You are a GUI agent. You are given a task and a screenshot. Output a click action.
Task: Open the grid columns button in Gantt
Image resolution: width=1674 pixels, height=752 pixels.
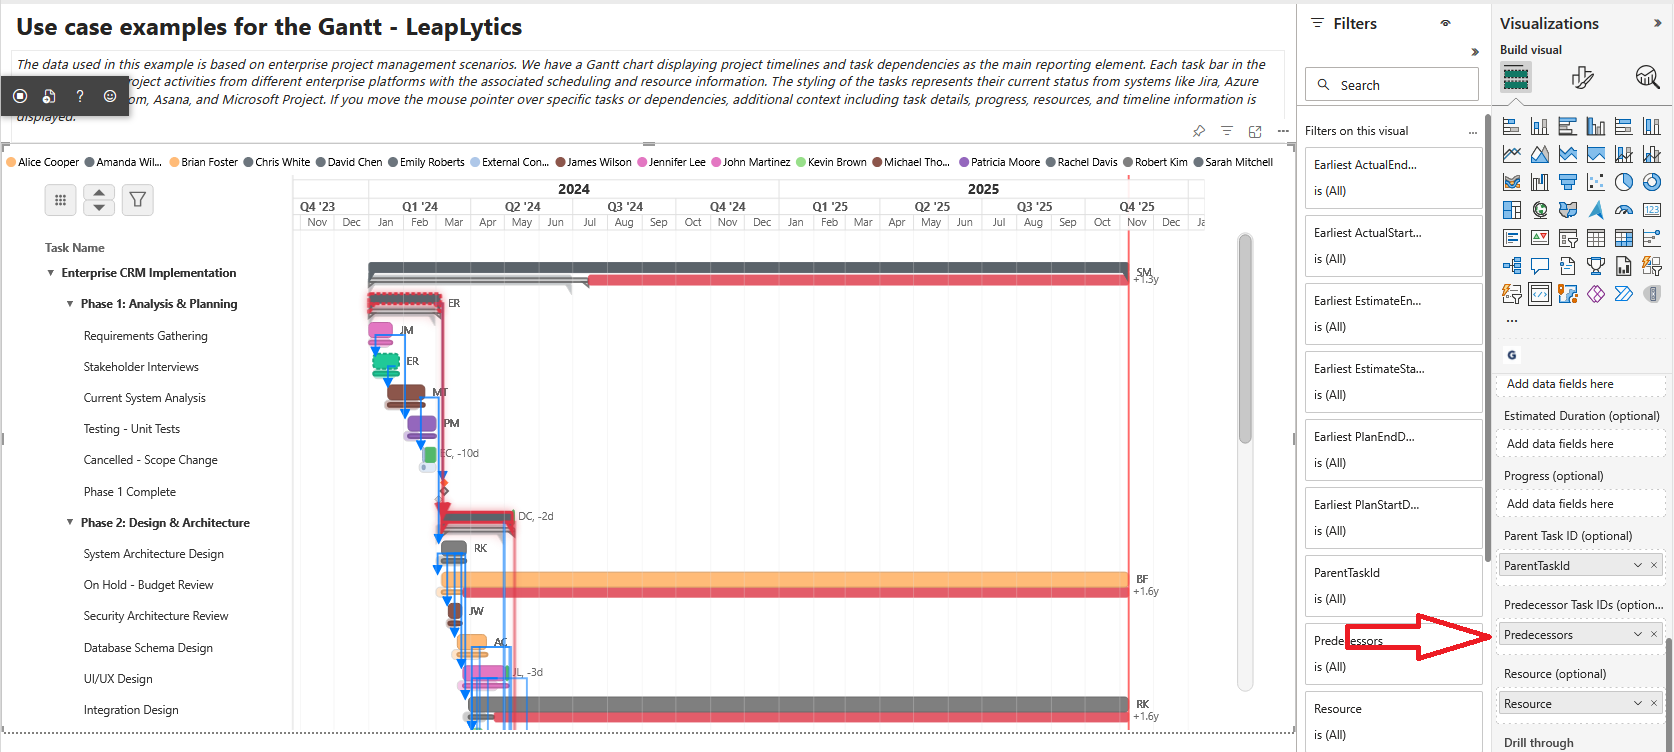point(60,200)
